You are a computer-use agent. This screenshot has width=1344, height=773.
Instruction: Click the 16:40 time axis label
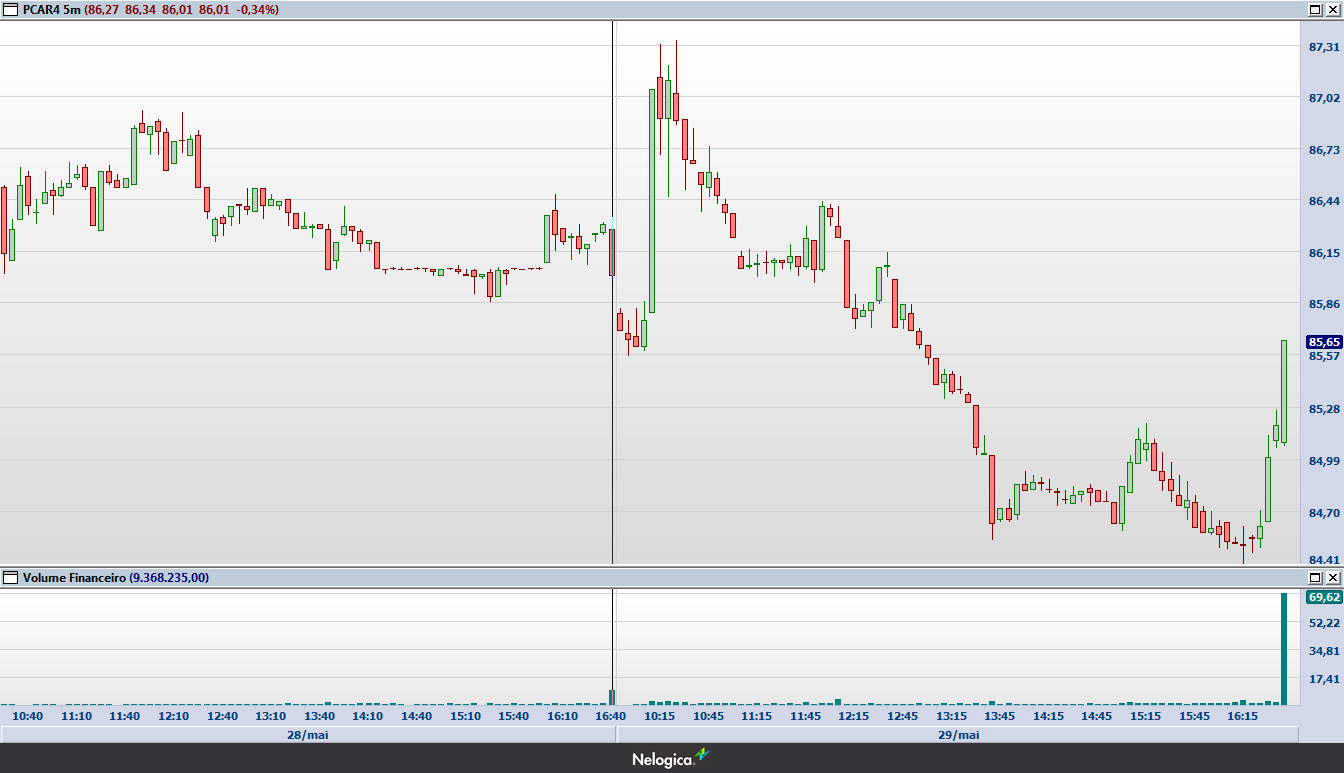click(610, 716)
